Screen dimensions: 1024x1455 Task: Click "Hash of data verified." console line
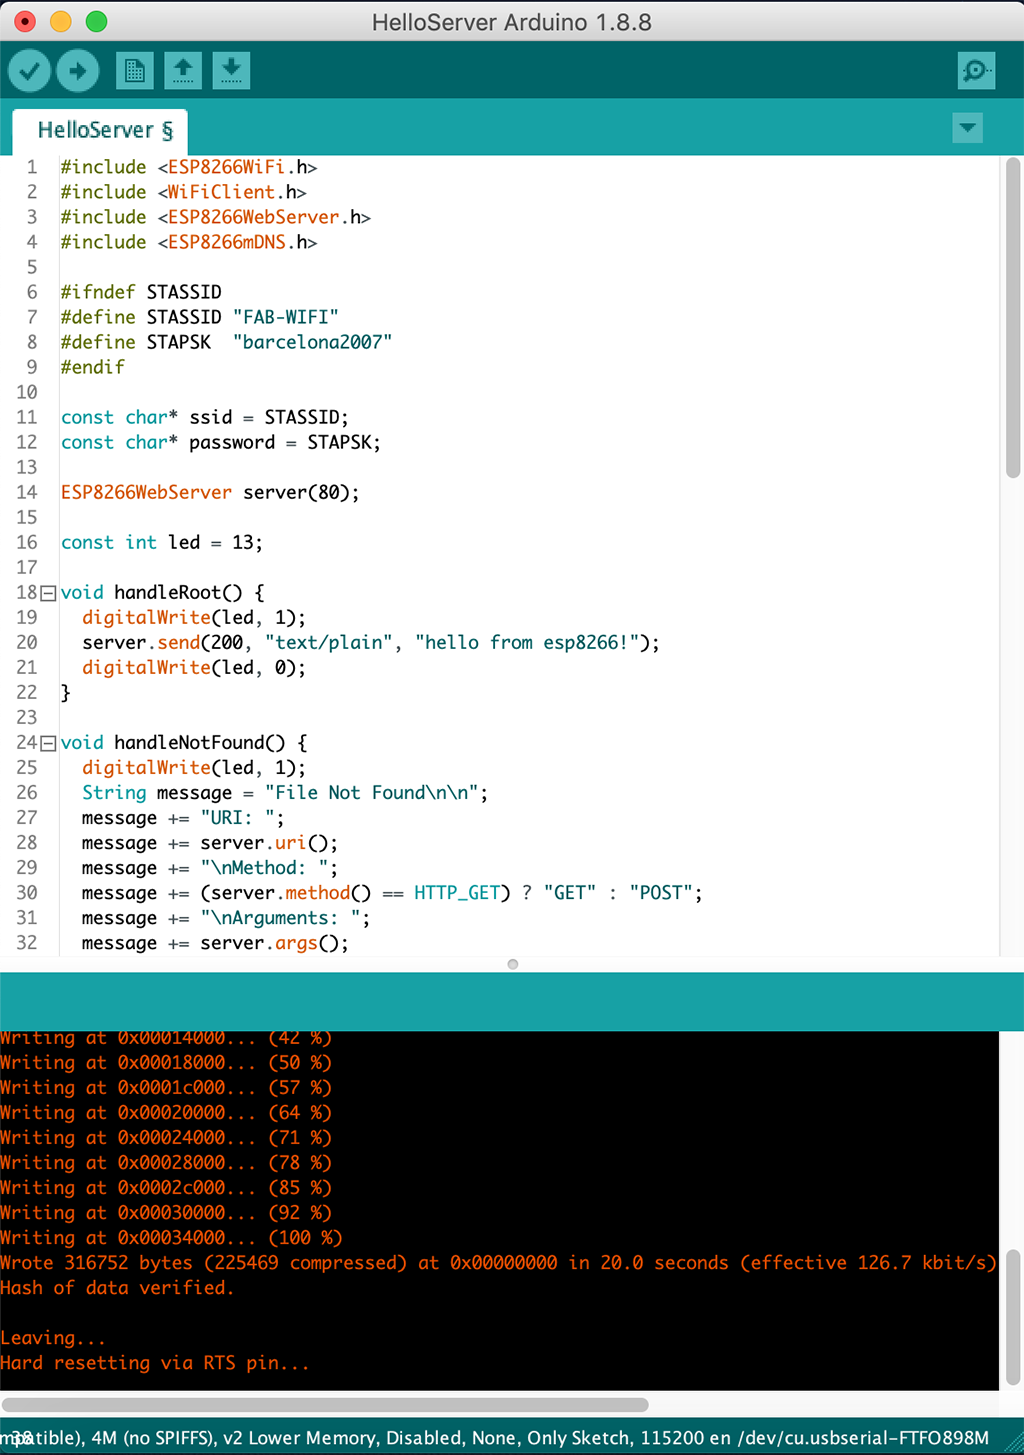[117, 1287]
